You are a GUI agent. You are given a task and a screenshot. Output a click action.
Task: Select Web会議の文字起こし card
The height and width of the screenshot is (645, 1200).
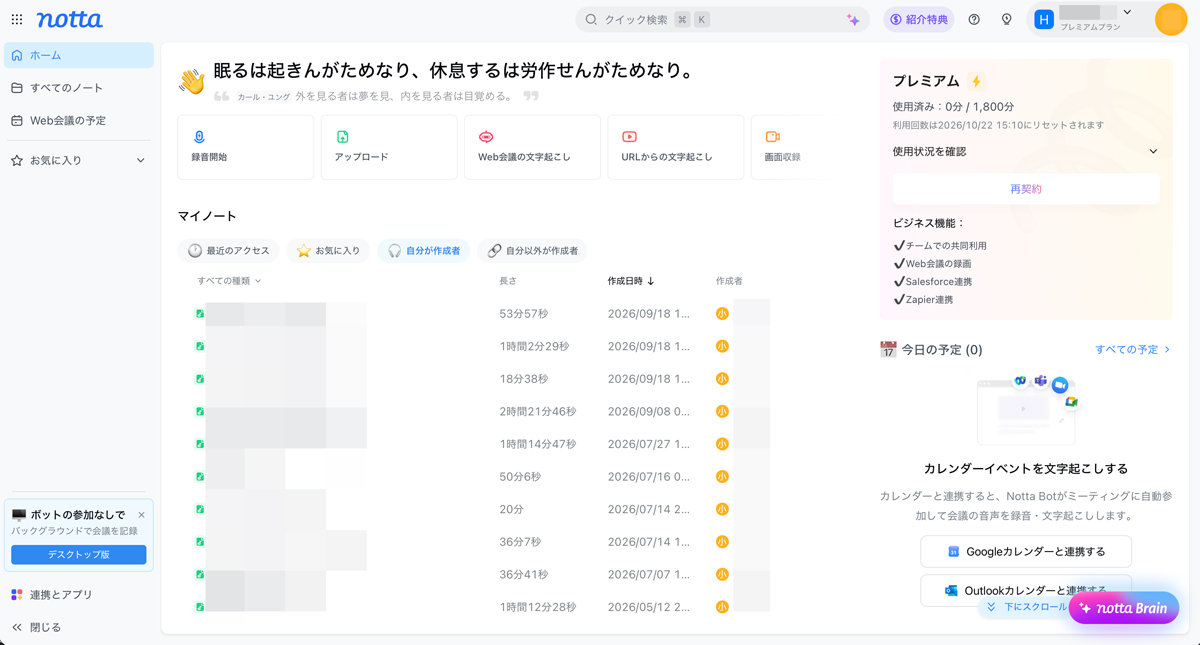(532, 147)
